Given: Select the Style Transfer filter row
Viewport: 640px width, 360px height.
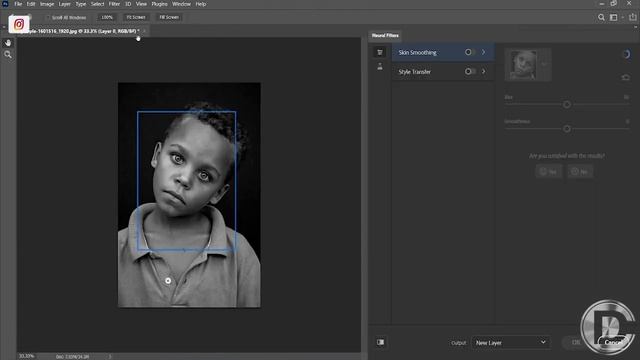Looking at the screenshot, I should pos(443,71).
